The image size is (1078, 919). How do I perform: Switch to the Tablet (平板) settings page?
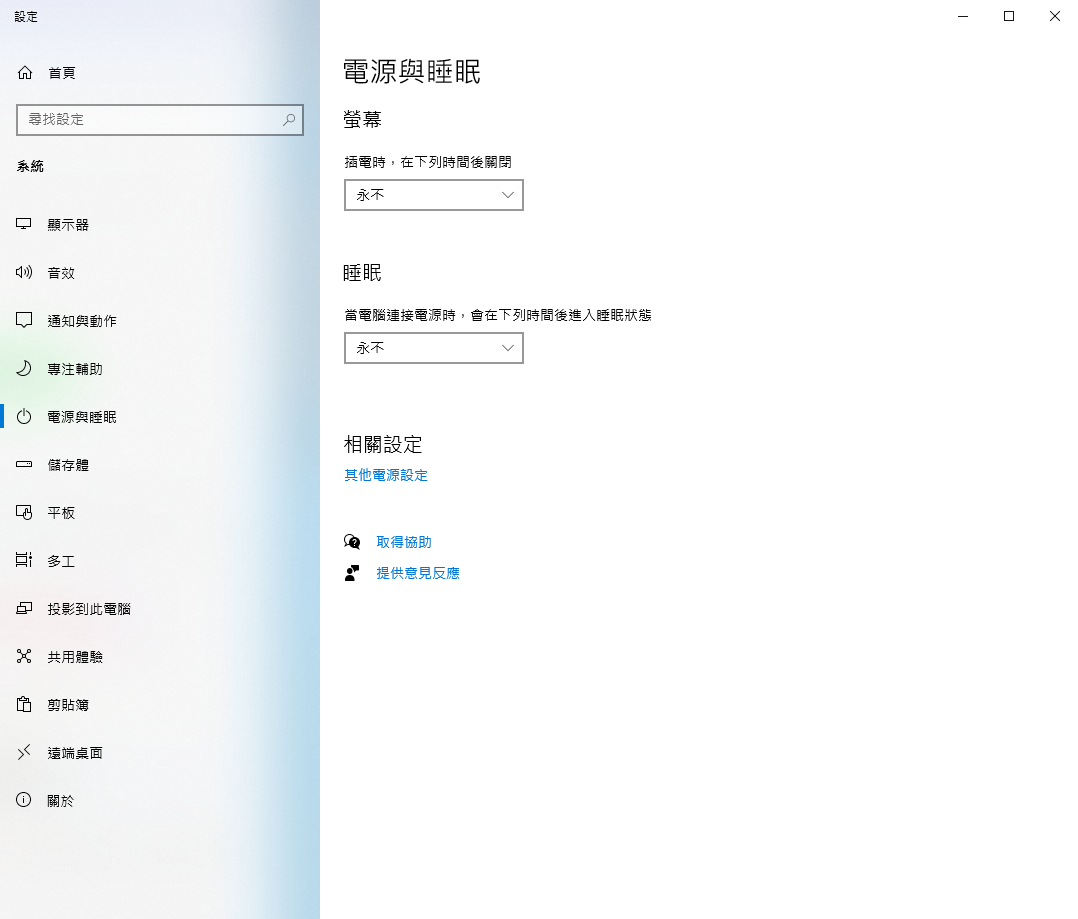(x=61, y=513)
